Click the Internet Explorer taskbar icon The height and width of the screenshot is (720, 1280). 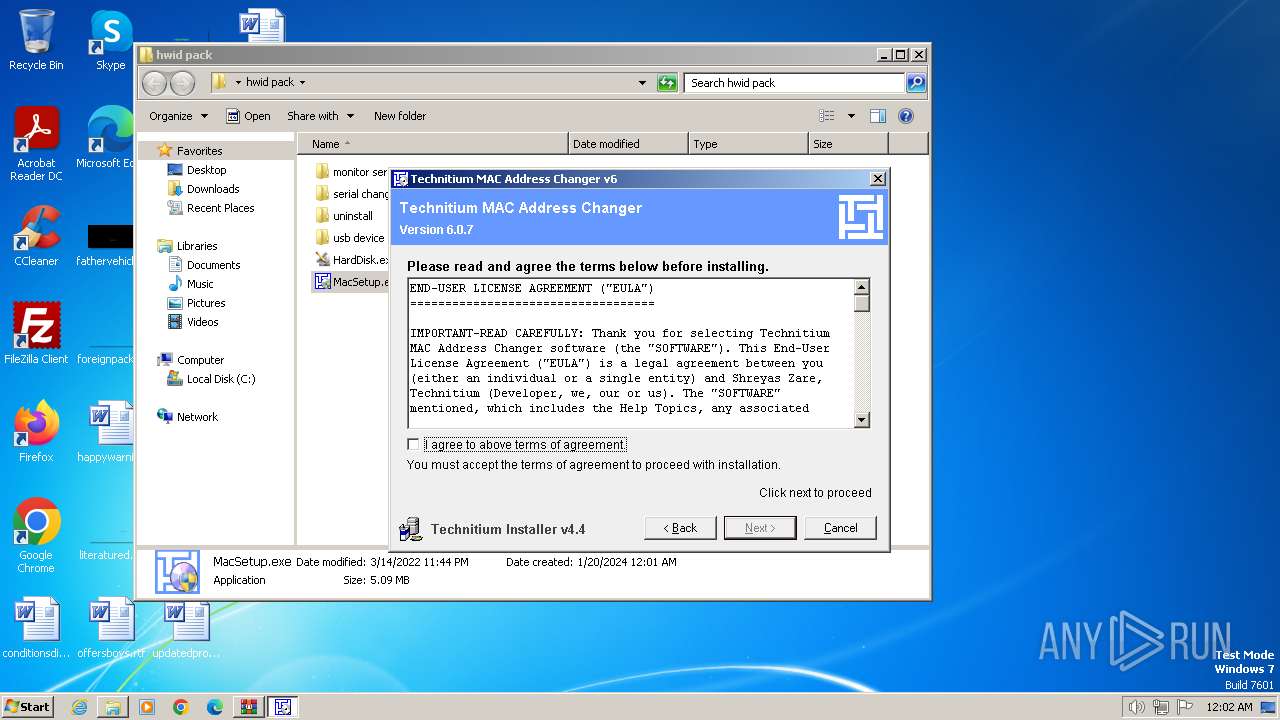pyautogui.click(x=79, y=707)
